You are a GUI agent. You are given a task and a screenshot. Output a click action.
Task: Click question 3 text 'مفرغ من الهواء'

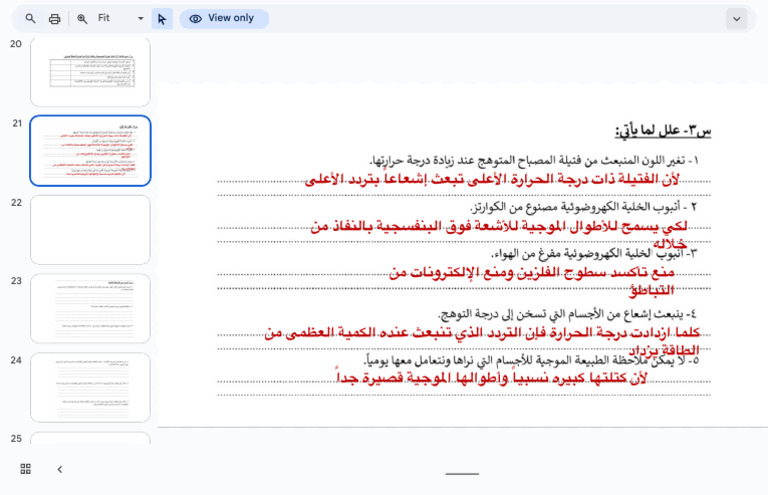click(593, 254)
